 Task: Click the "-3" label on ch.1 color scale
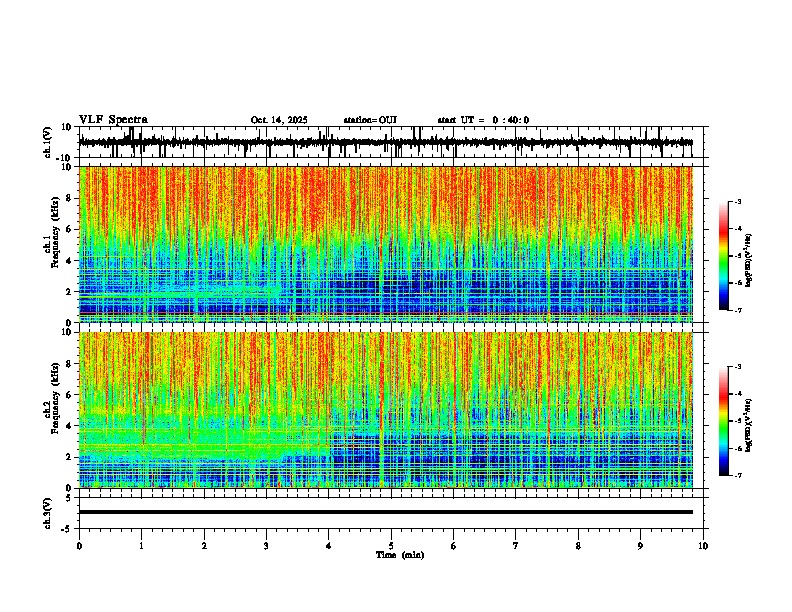point(737,201)
